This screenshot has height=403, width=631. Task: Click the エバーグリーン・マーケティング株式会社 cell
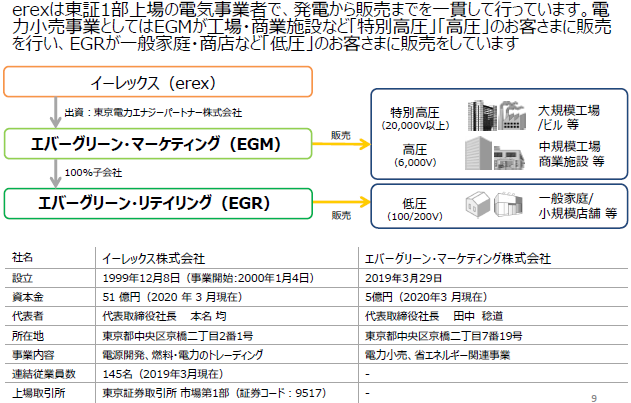[458, 258]
